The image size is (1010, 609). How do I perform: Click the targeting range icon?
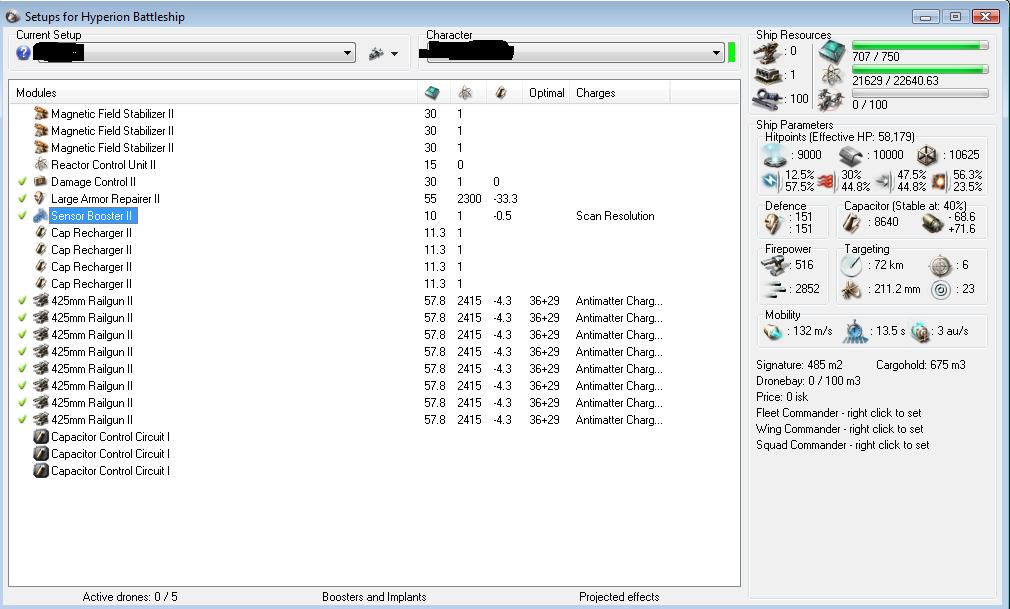click(x=851, y=266)
